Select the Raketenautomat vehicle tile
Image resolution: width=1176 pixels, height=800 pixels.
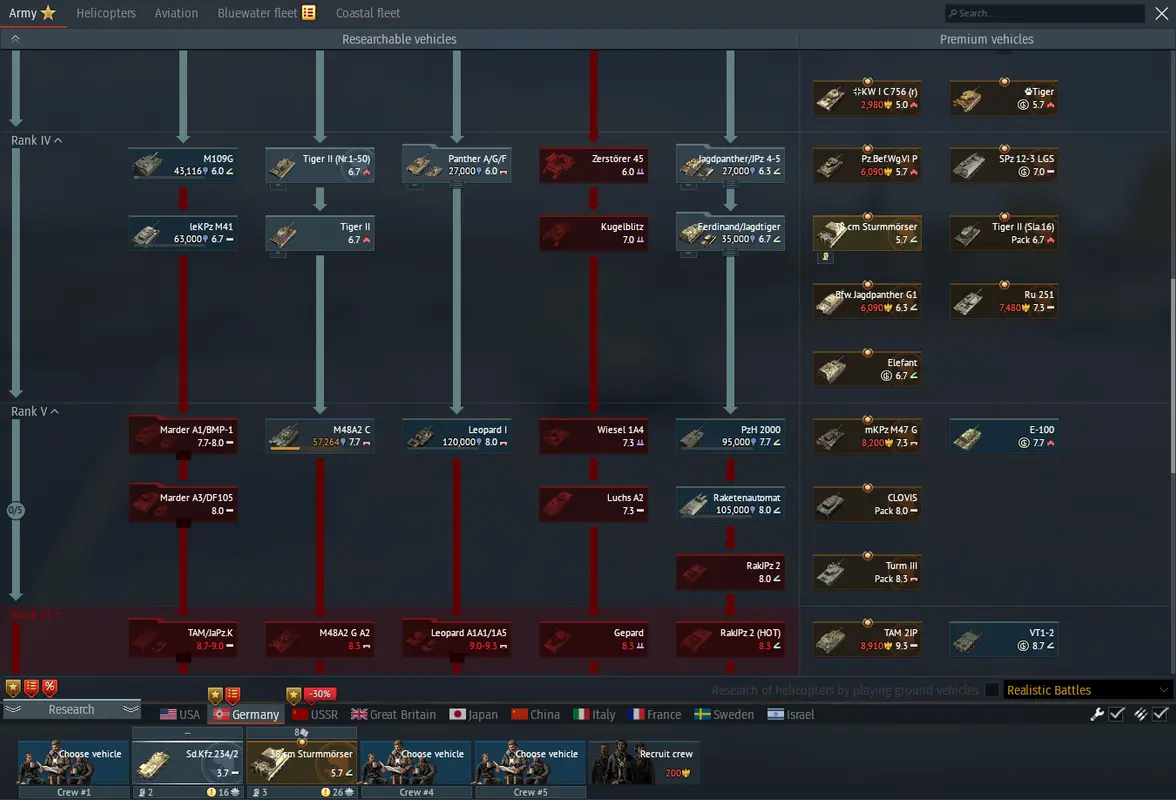(730, 503)
